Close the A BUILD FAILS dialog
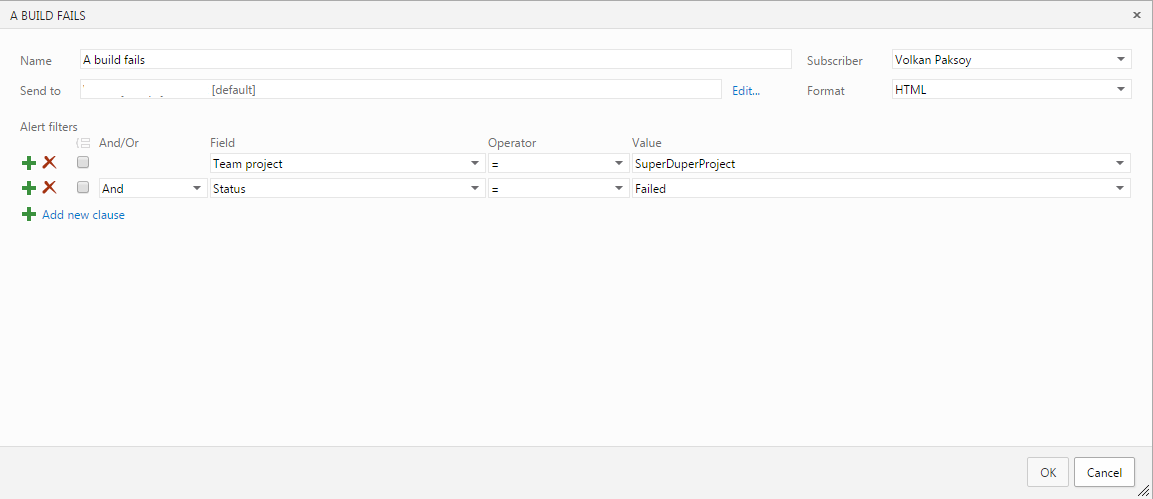Viewport: 1153px width, 499px height. coord(1136,15)
